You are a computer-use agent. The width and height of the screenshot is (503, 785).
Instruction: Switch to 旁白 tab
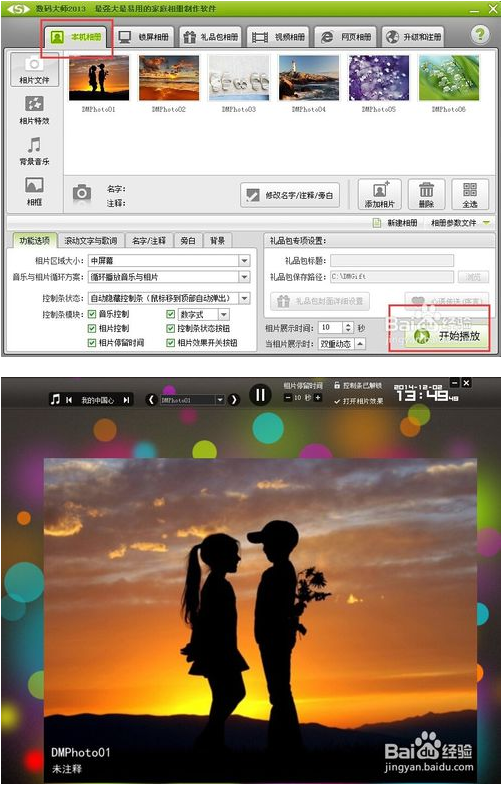[188, 241]
